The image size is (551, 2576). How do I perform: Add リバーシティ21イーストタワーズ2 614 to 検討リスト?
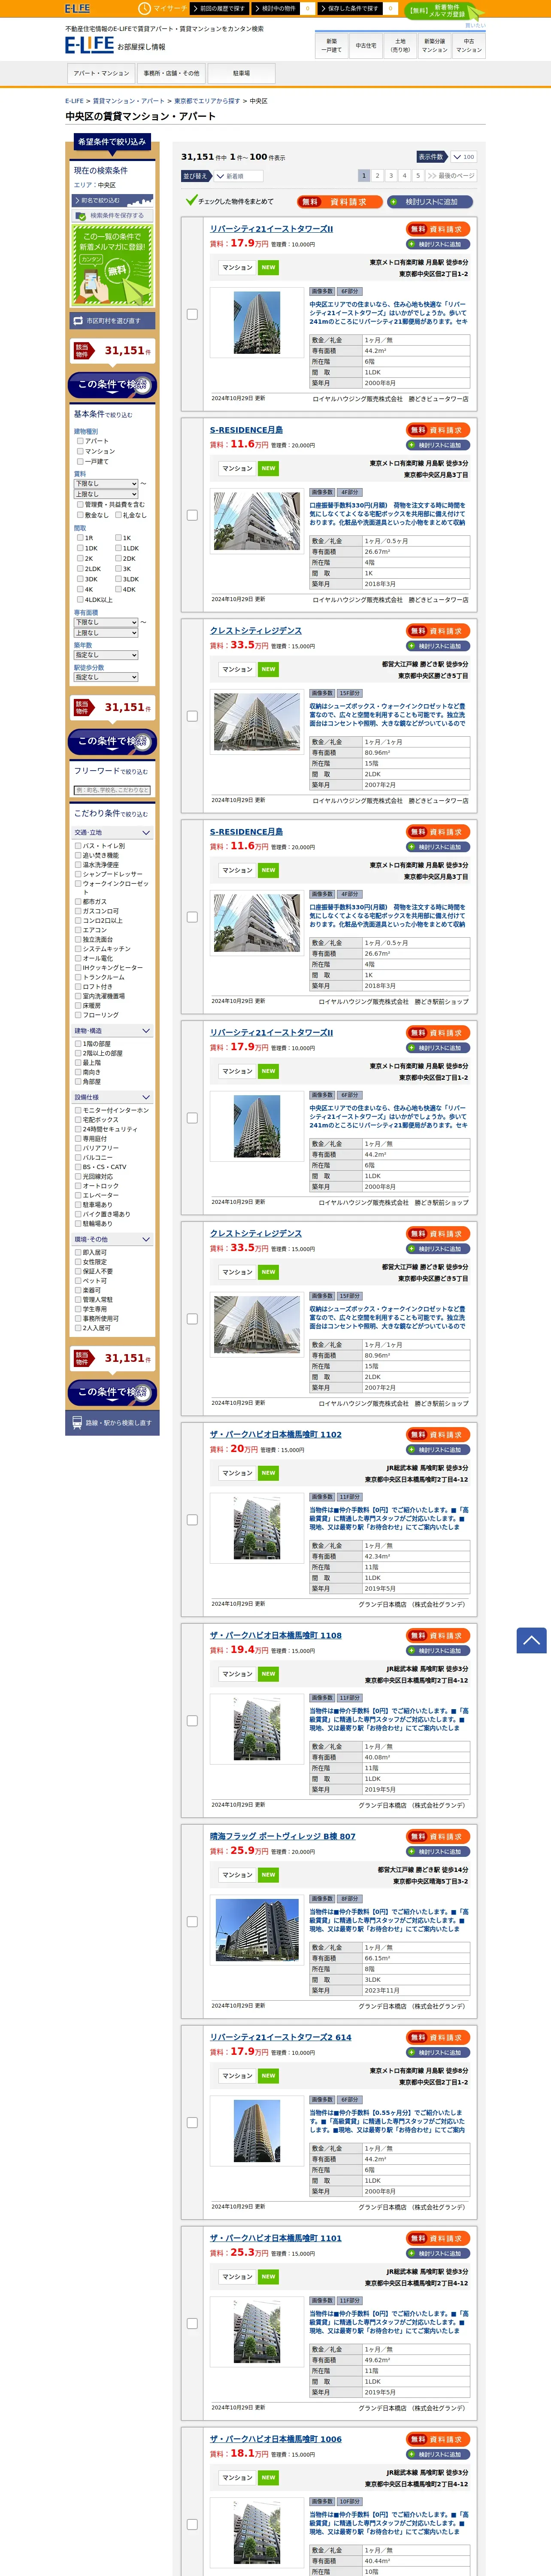tap(438, 2052)
